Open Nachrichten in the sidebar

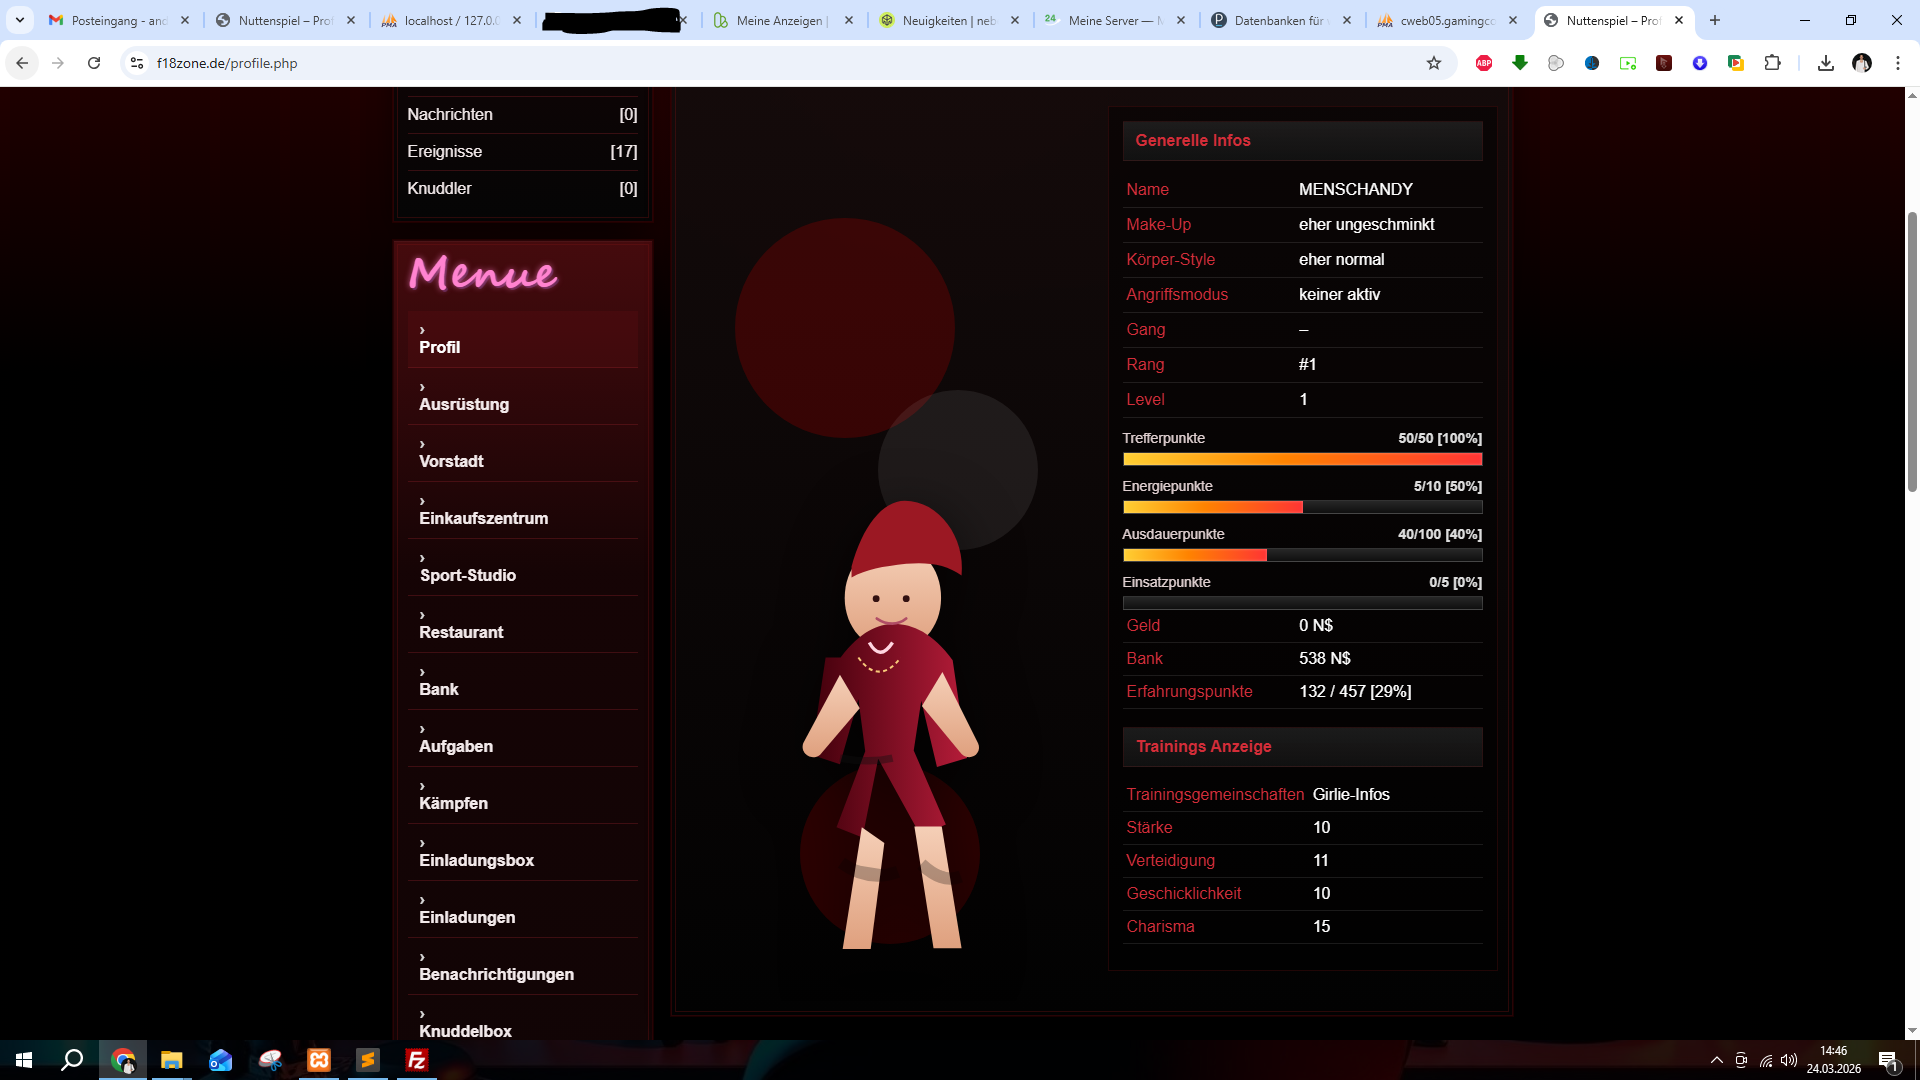click(450, 114)
